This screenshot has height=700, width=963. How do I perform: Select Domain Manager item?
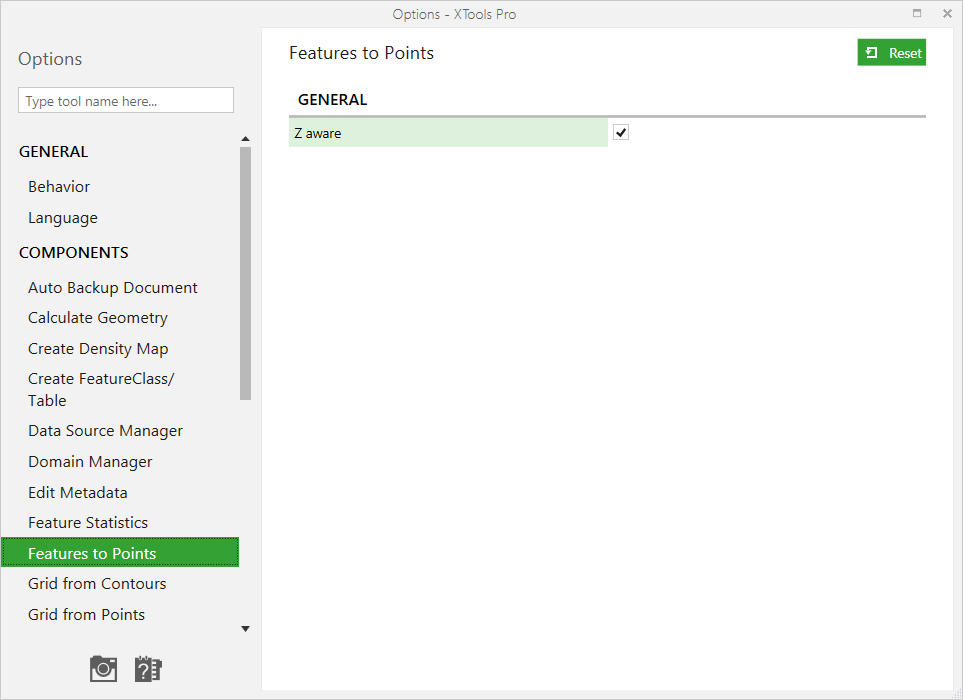pyautogui.click(x=90, y=462)
